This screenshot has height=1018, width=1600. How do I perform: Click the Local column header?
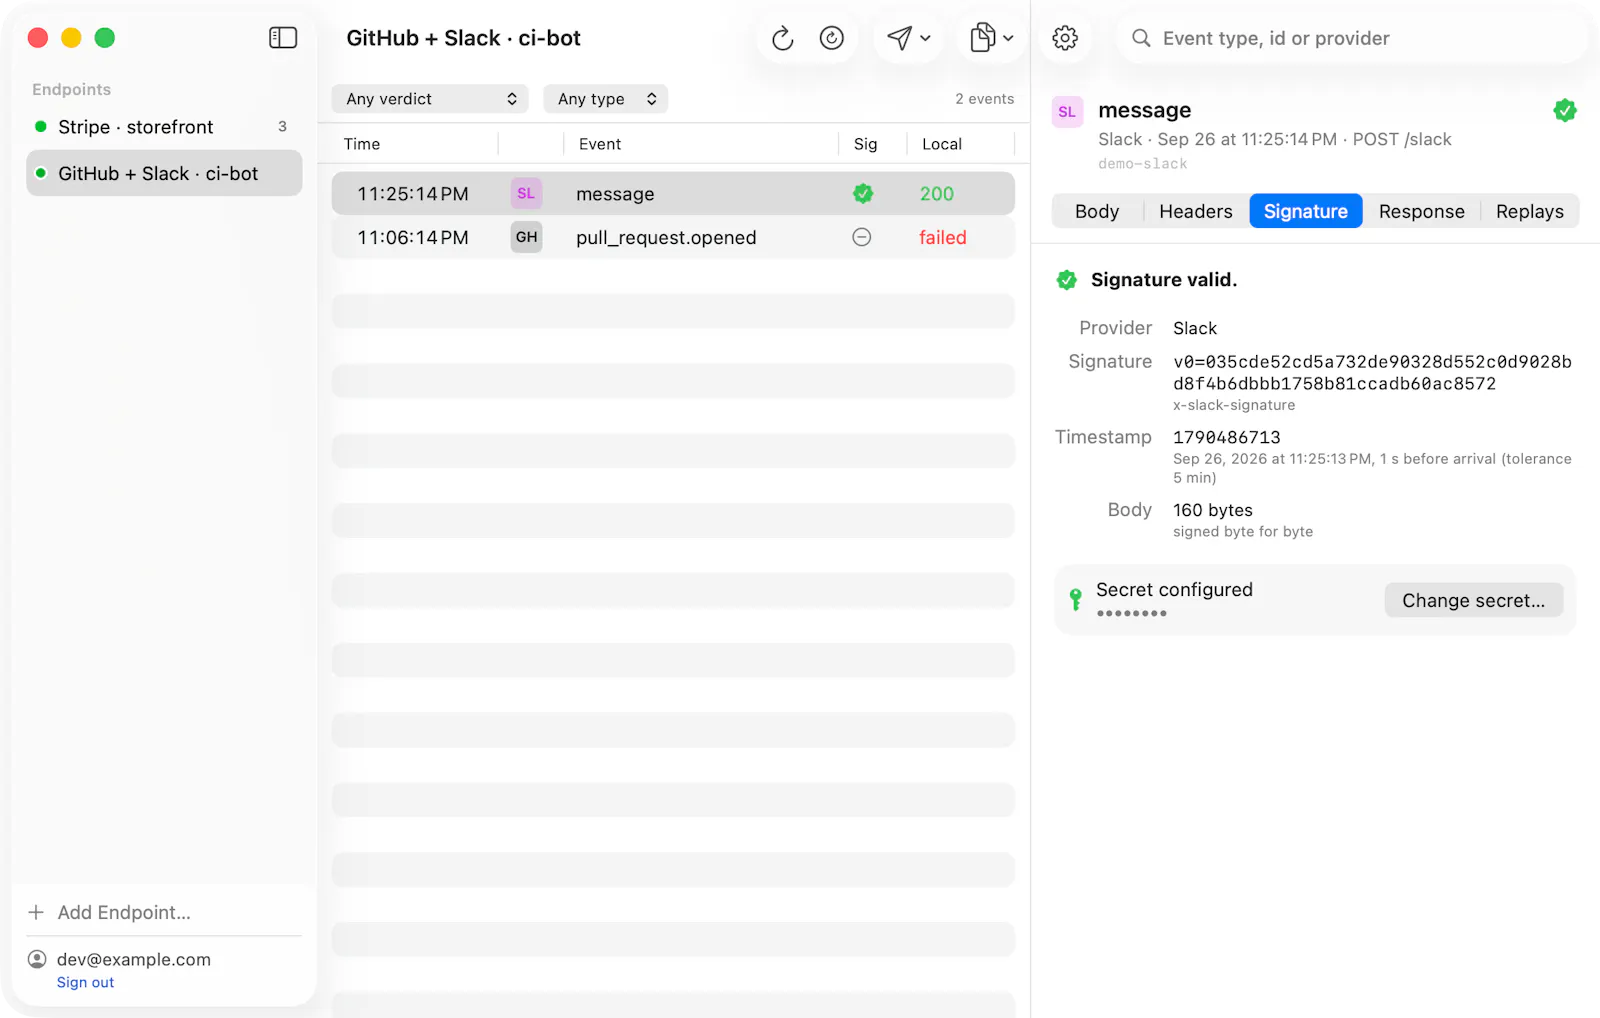coord(942,144)
